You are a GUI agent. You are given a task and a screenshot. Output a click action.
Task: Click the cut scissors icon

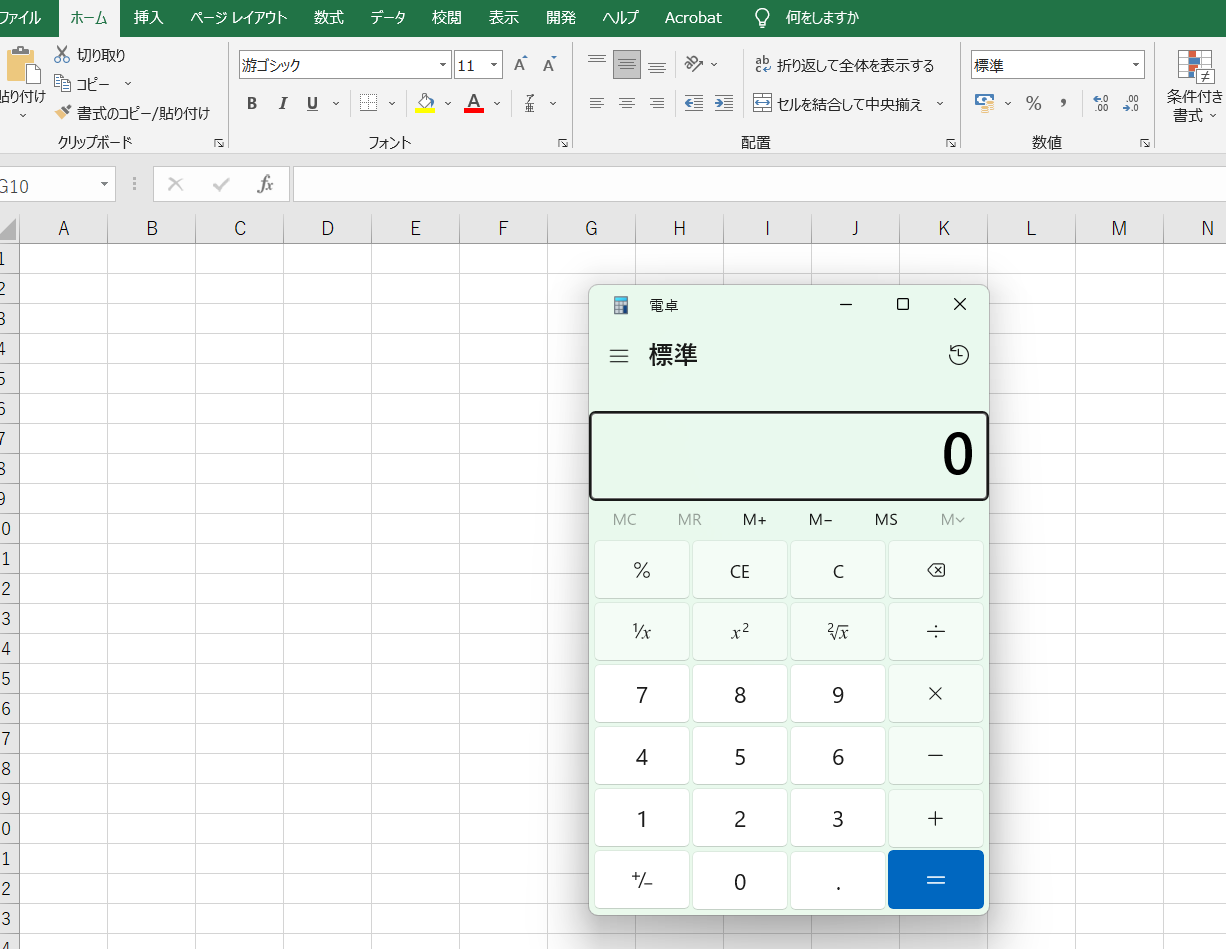[63, 55]
